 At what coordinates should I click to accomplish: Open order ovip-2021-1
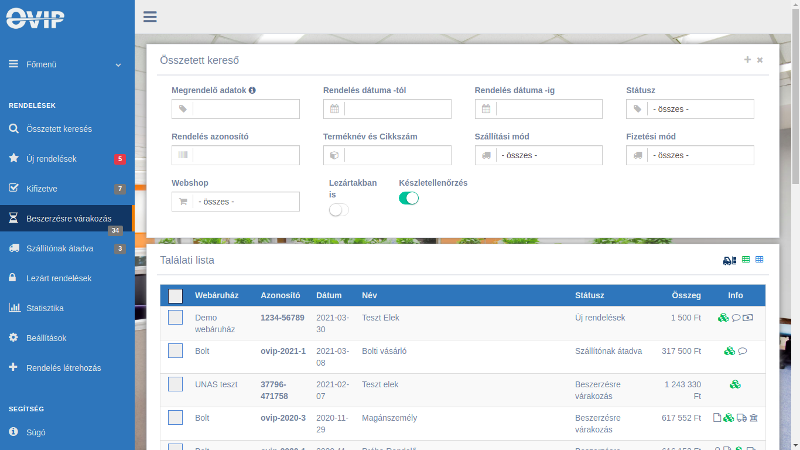(x=283, y=351)
